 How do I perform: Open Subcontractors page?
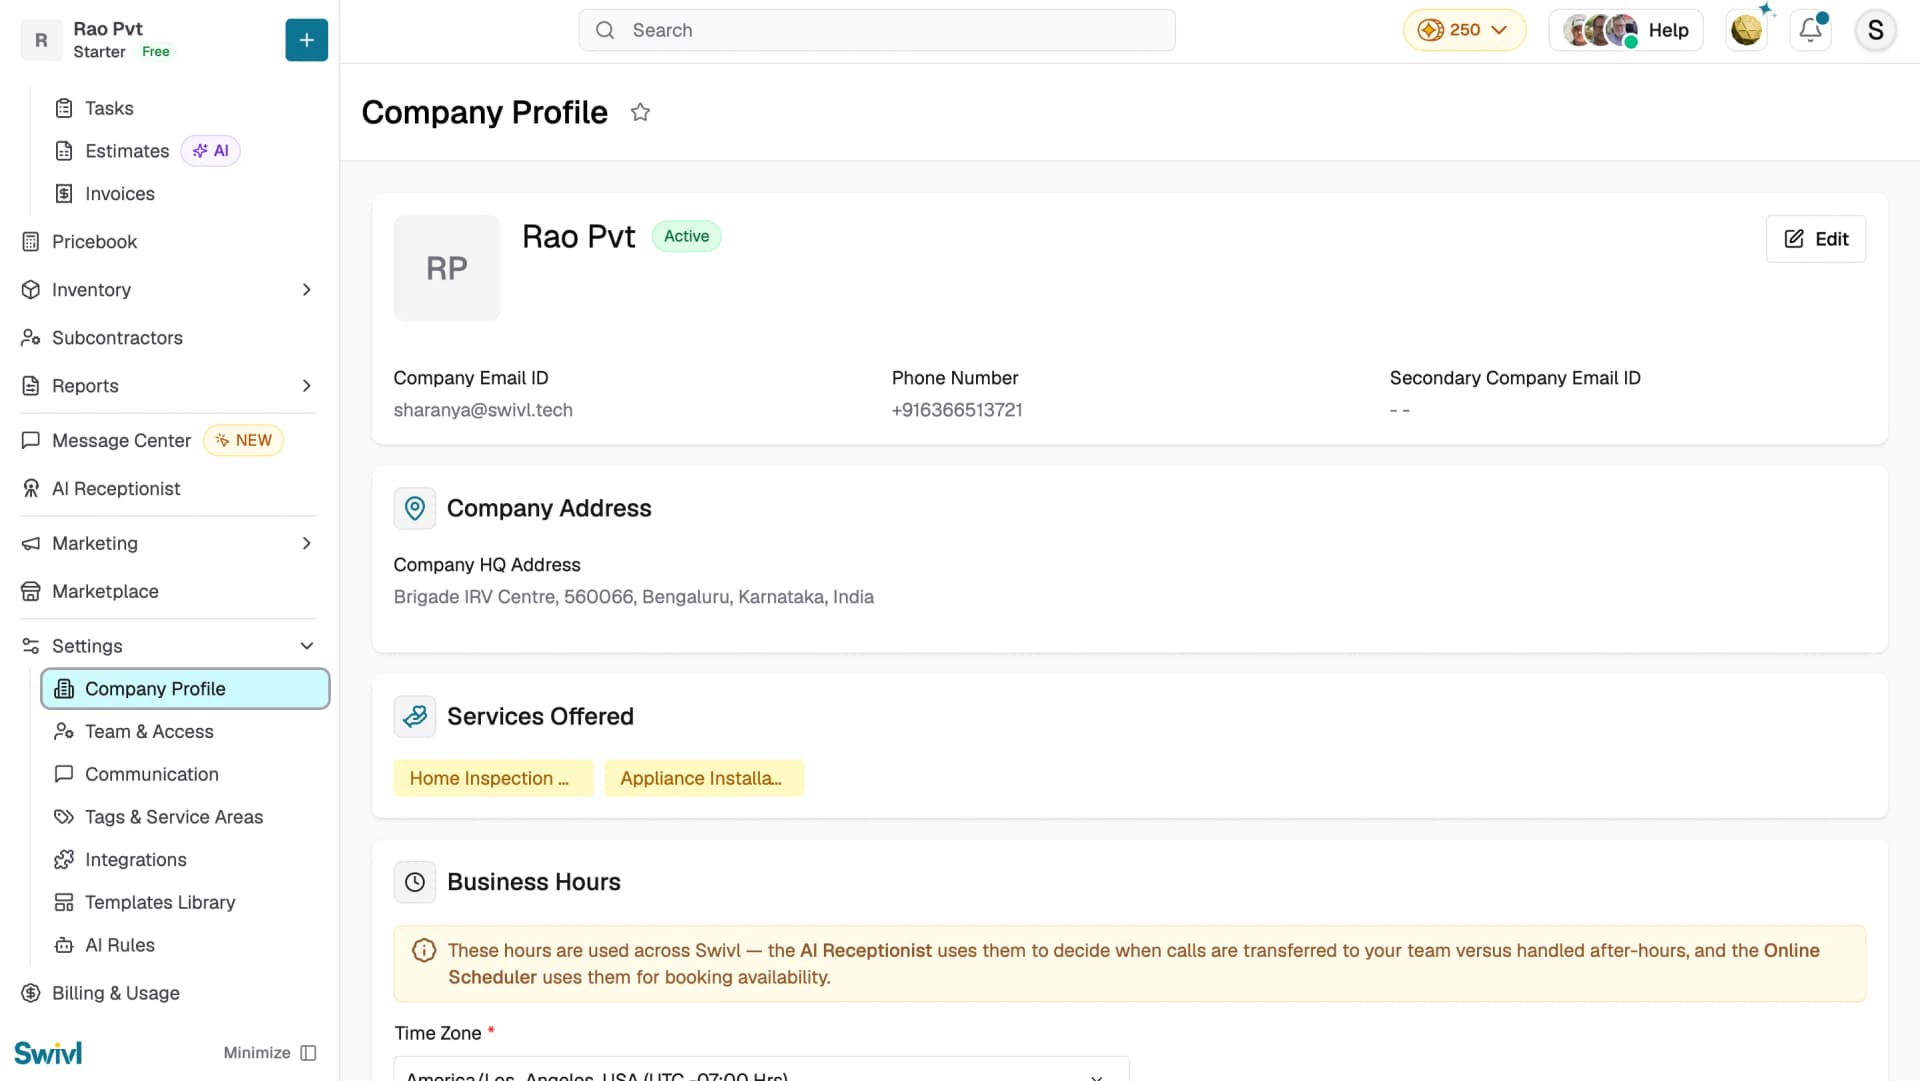(x=117, y=338)
